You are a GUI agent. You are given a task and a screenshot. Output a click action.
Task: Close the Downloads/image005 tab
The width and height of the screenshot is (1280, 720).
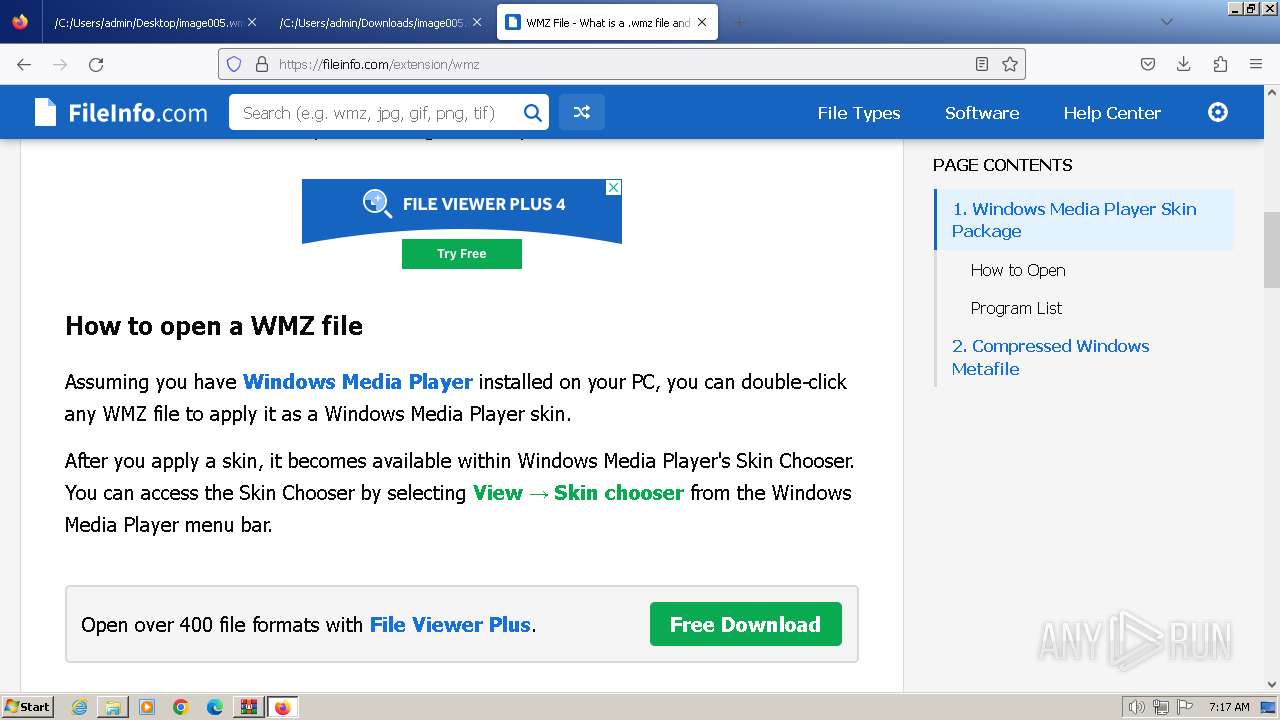coord(477,22)
